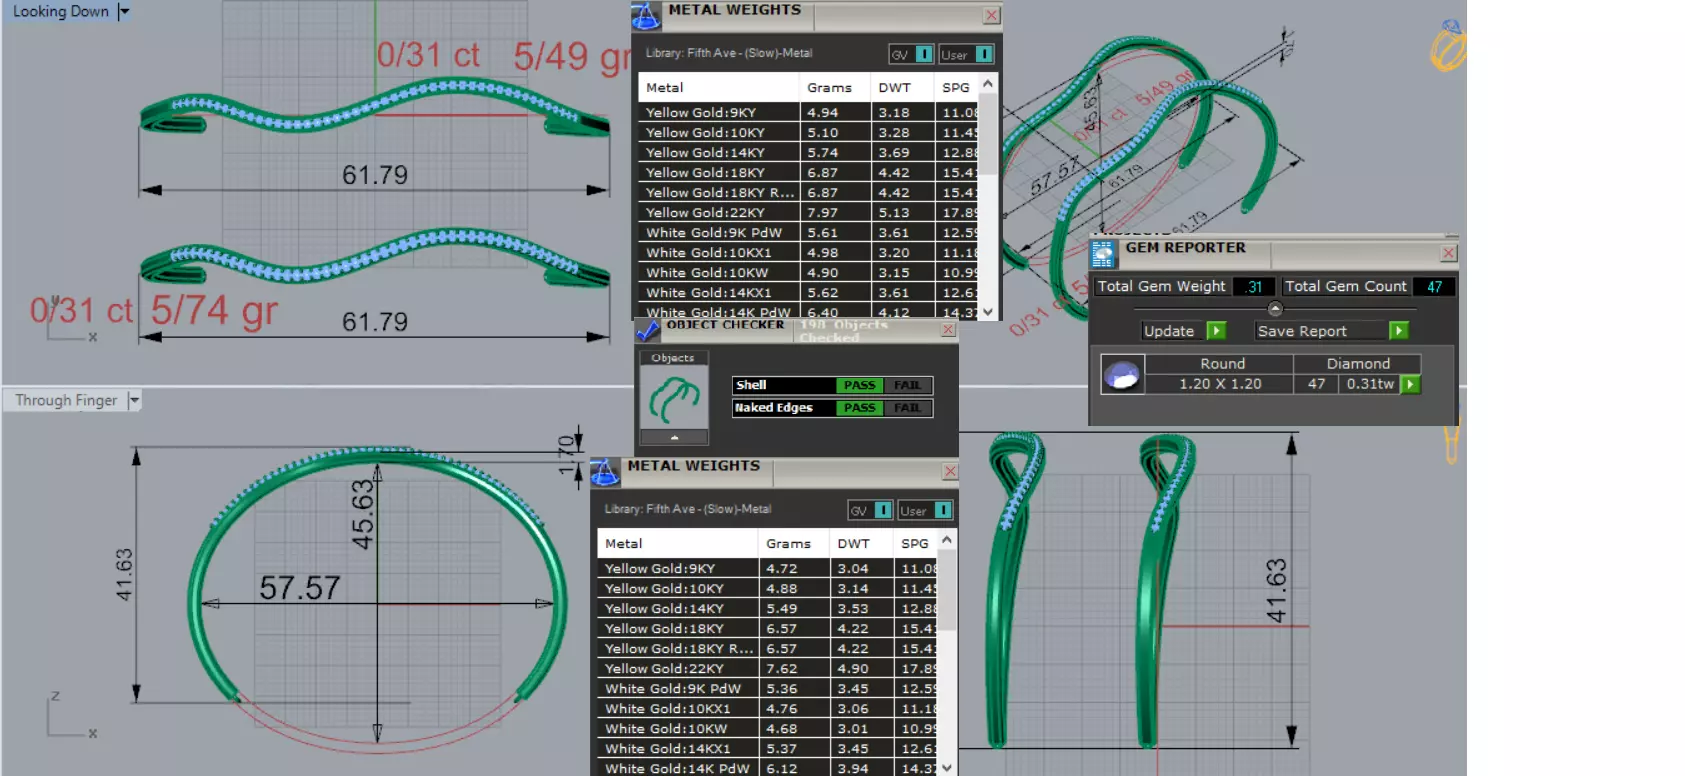Image resolution: width=1685 pixels, height=776 pixels.
Task: Click the Library: Fifth Ave label above 4.94 list
Action: [729, 53]
